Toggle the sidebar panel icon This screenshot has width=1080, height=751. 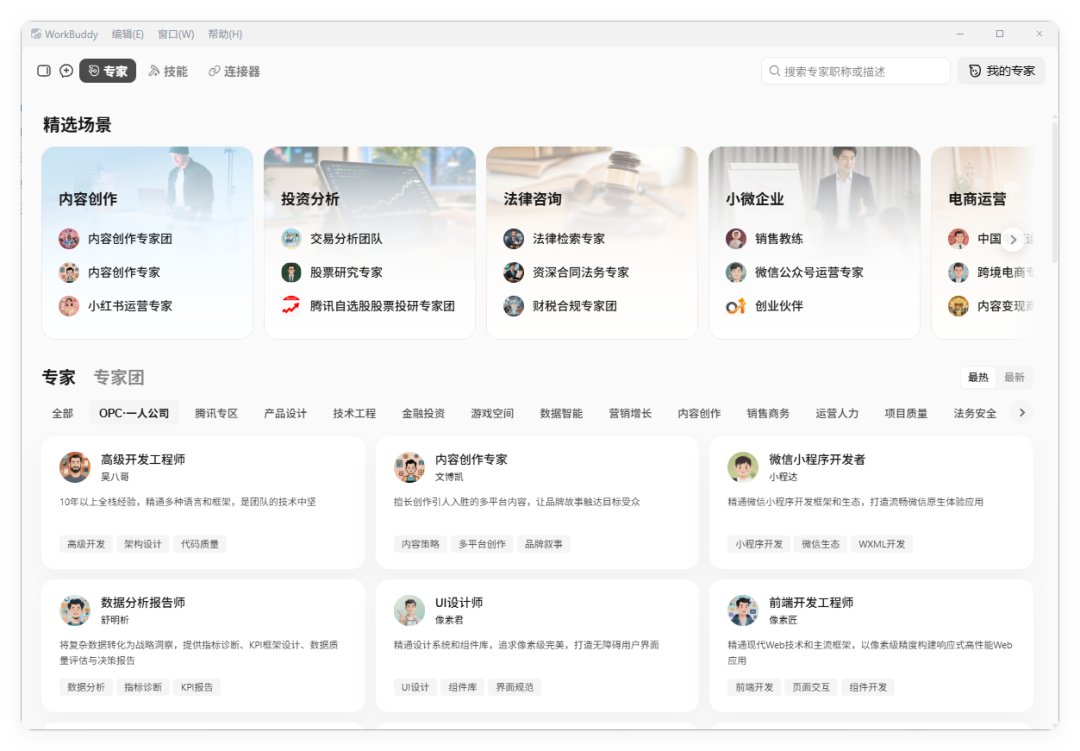pyautogui.click(x=44, y=71)
